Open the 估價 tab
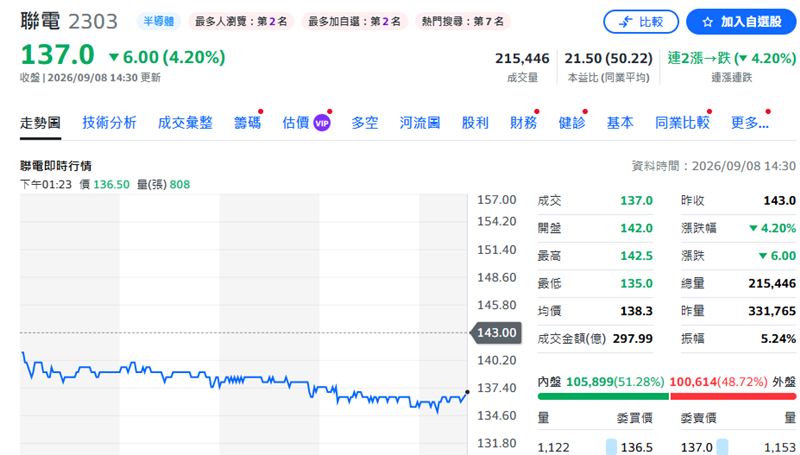800x455 pixels. point(296,123)
